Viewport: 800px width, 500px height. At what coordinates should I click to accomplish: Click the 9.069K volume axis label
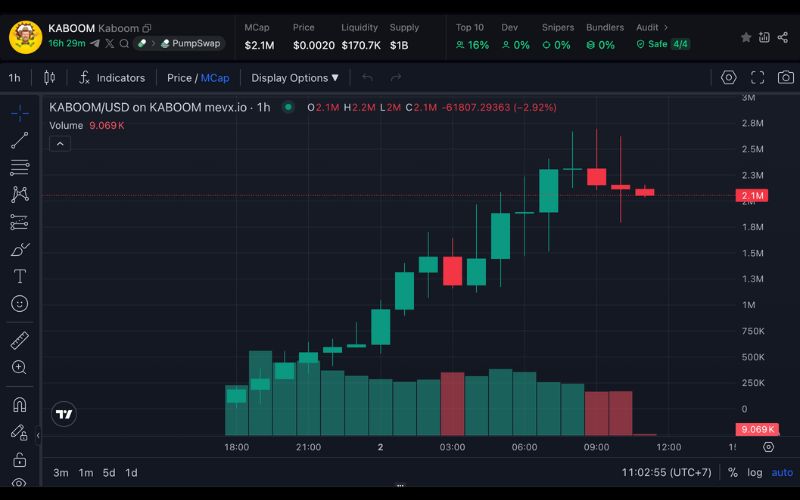coord(757,429)
